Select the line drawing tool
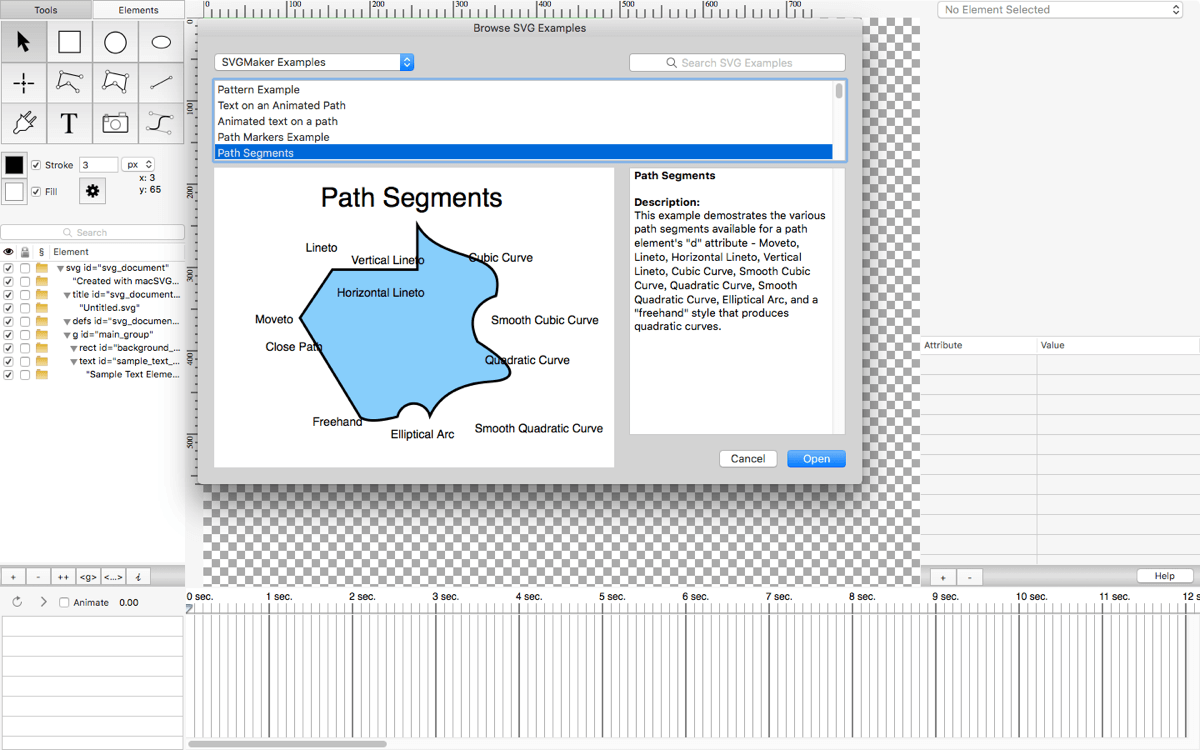Image resolution: width=1200 pixels, height=750 pixels. (x=161, y=83)
